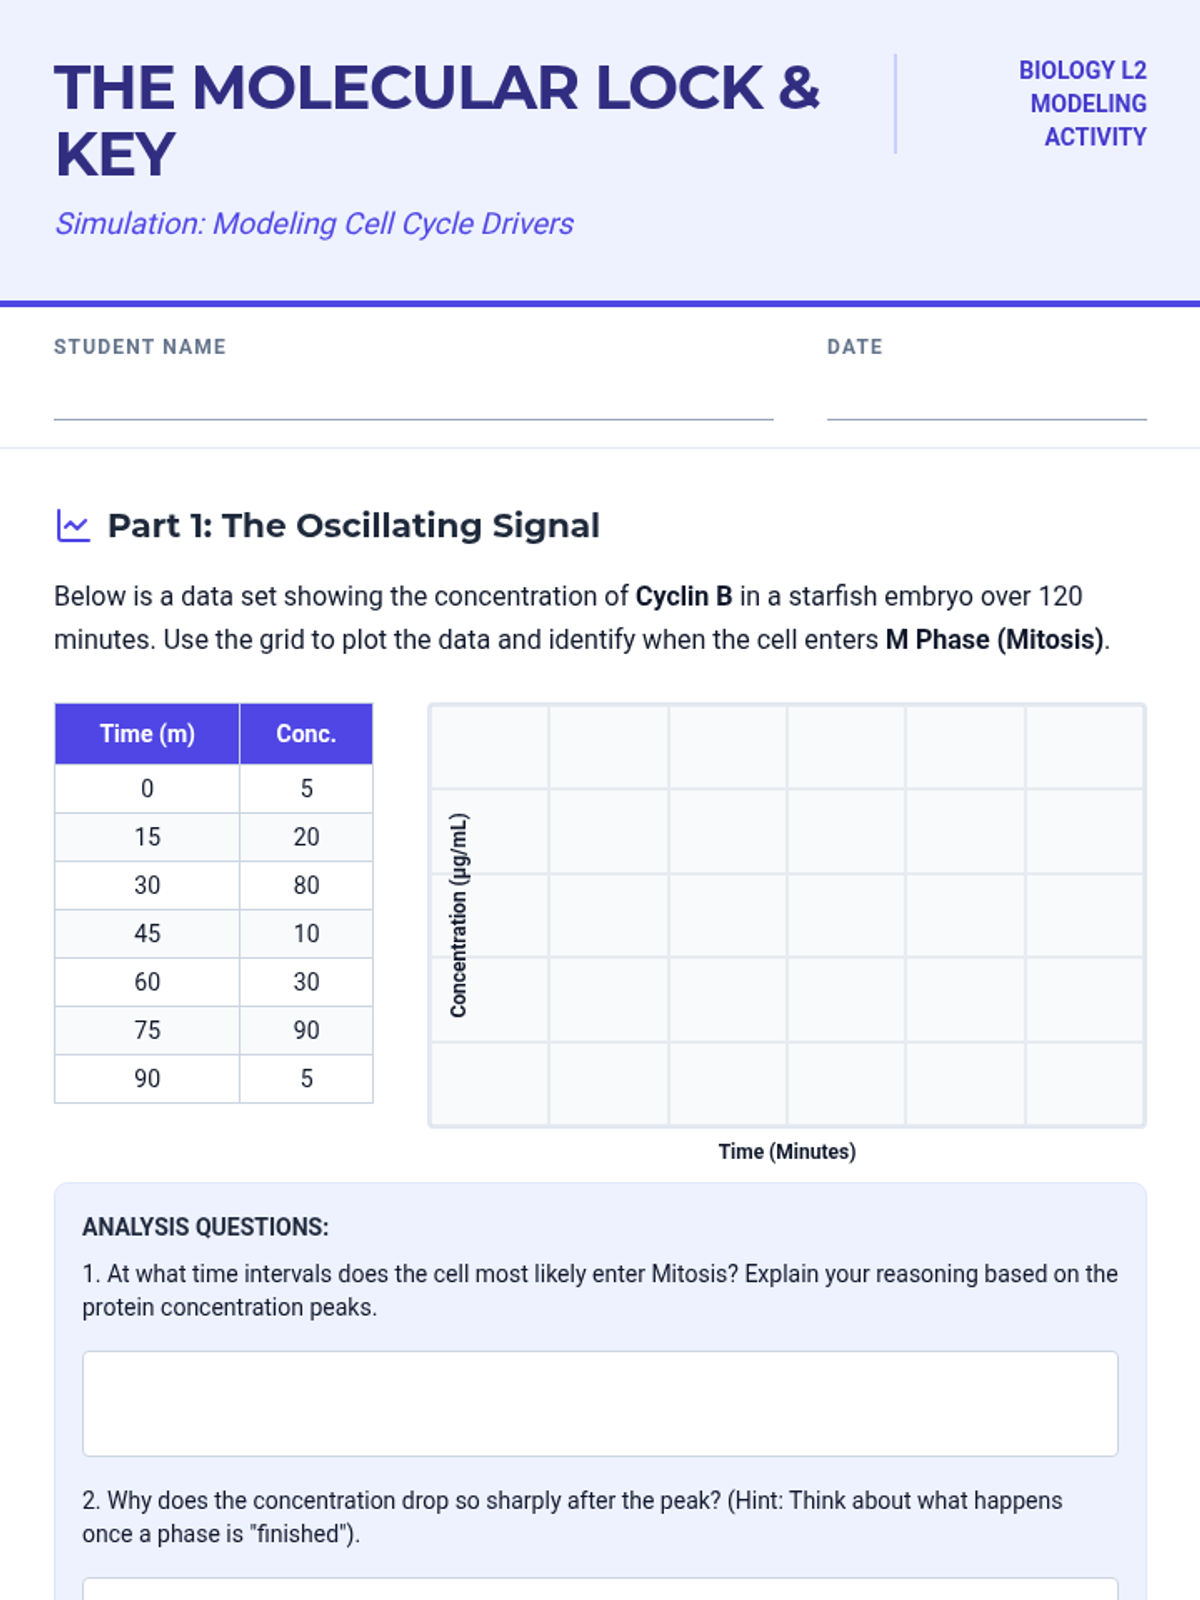1200x1600 pixels.
Task: Click the Conc. table header
Action: (x=306, y=734)
